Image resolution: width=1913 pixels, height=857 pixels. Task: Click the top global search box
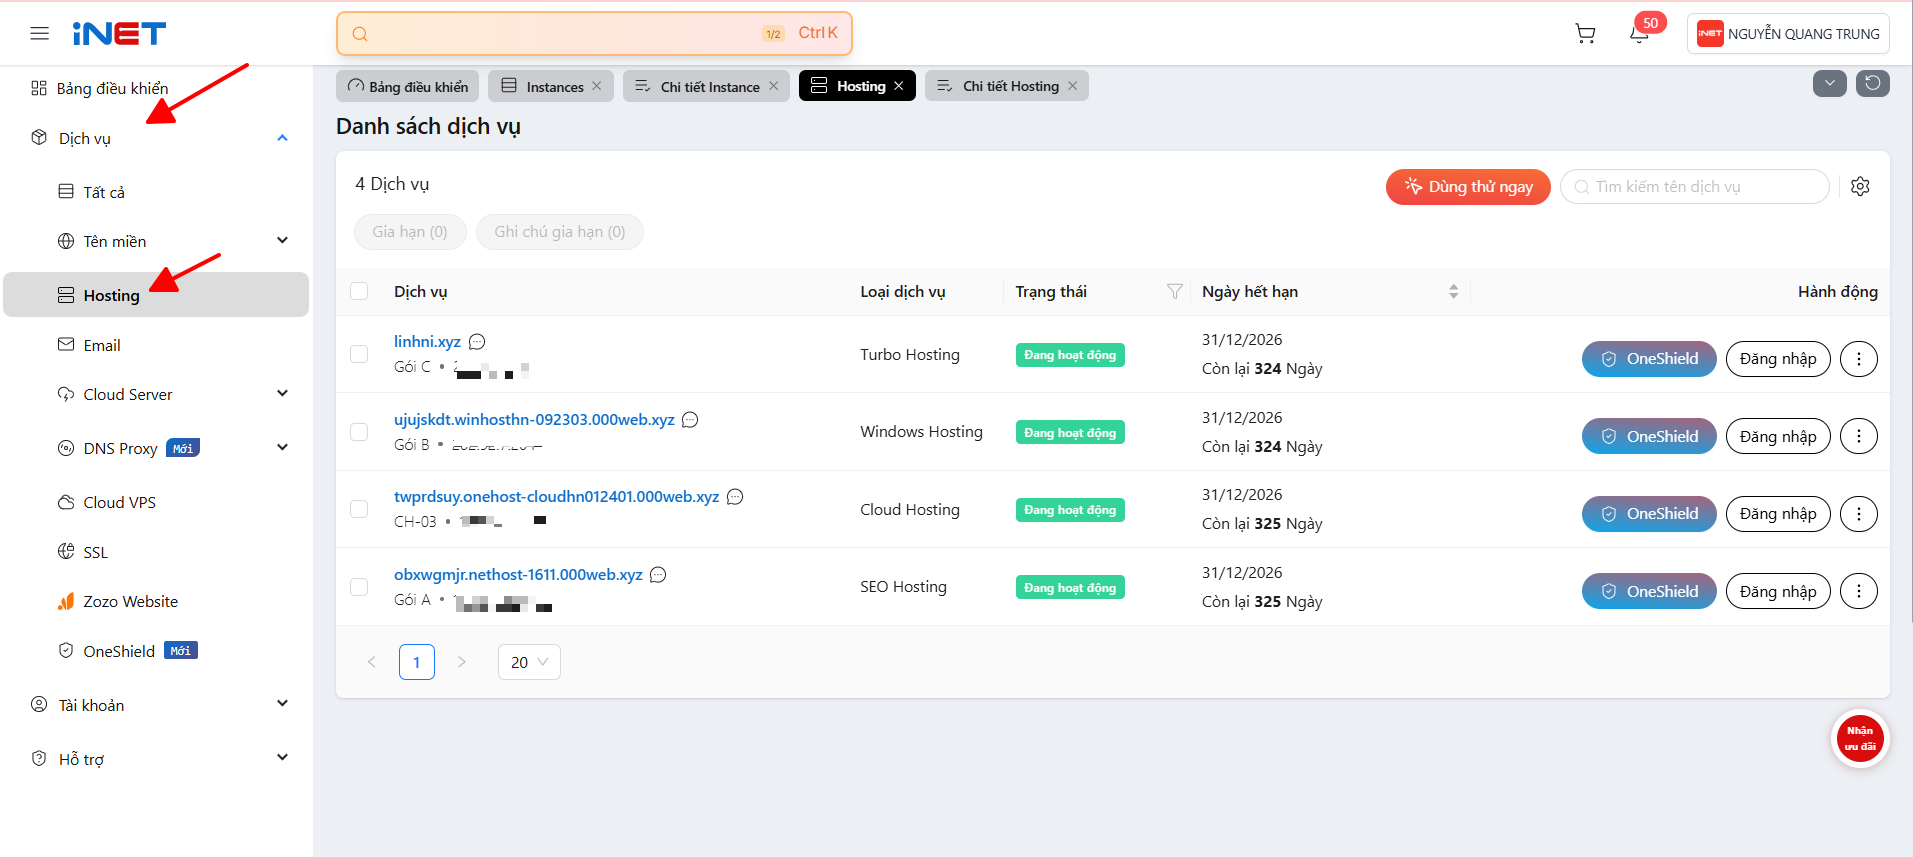click(594, 34)
